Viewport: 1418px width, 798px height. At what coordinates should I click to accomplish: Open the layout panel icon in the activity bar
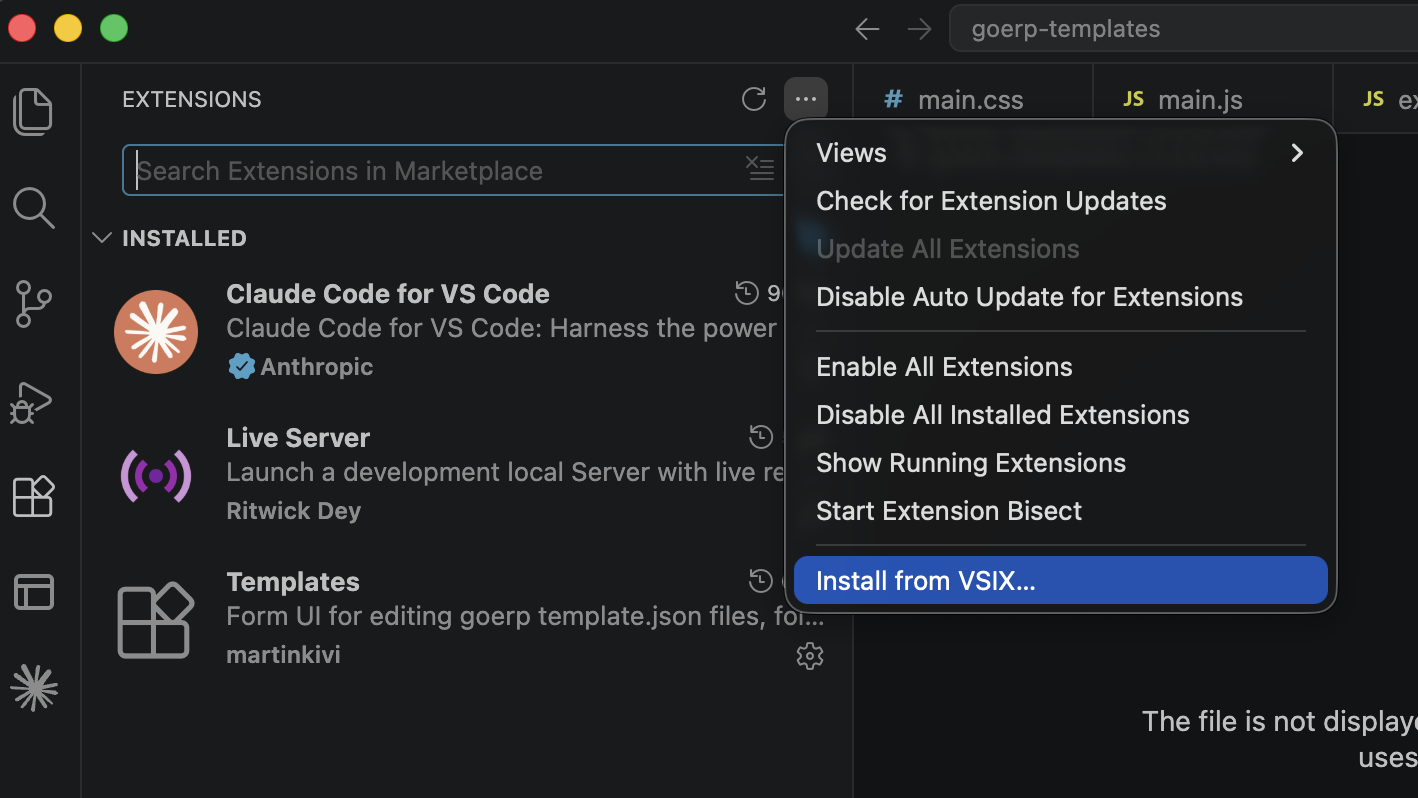pyautogui.click(x=33, y=592)
